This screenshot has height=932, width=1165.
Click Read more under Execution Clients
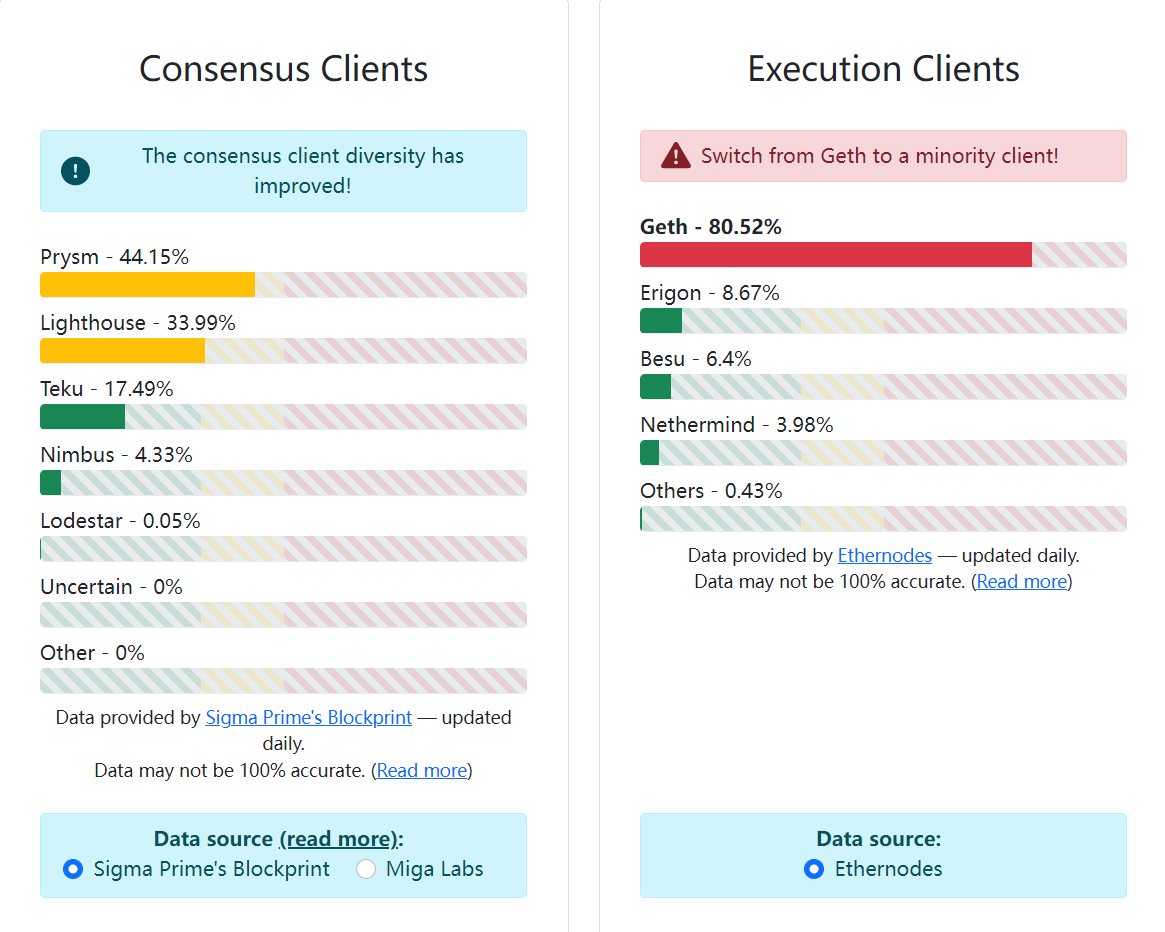click(x=1022, y=581)
